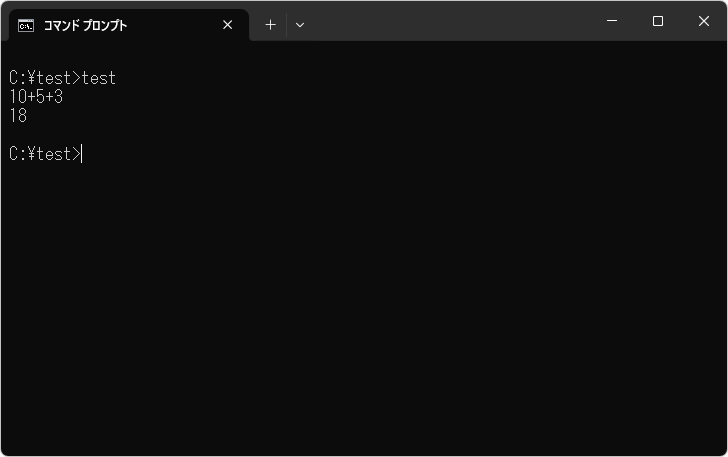Click the number 10 in the expression
Screen dimensions: 728x457
point(18,97)
